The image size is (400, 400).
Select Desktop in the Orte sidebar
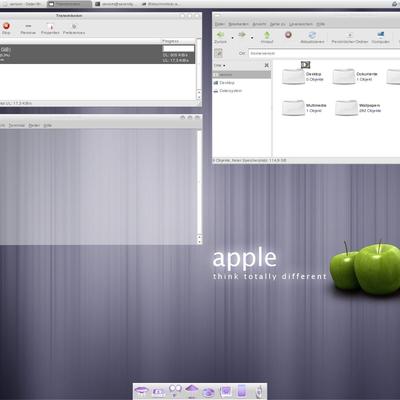[242, 83]
